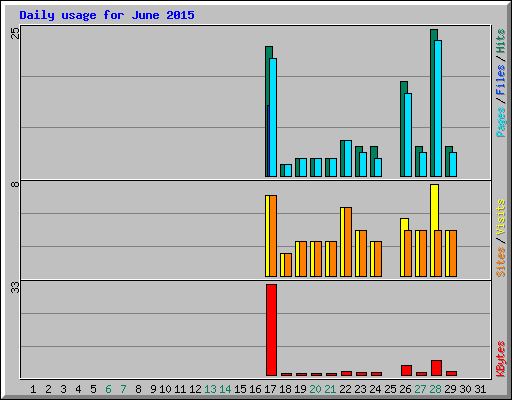Click day 30 on the x-axis
The image size is (512, 400).
tap(465, 389)
